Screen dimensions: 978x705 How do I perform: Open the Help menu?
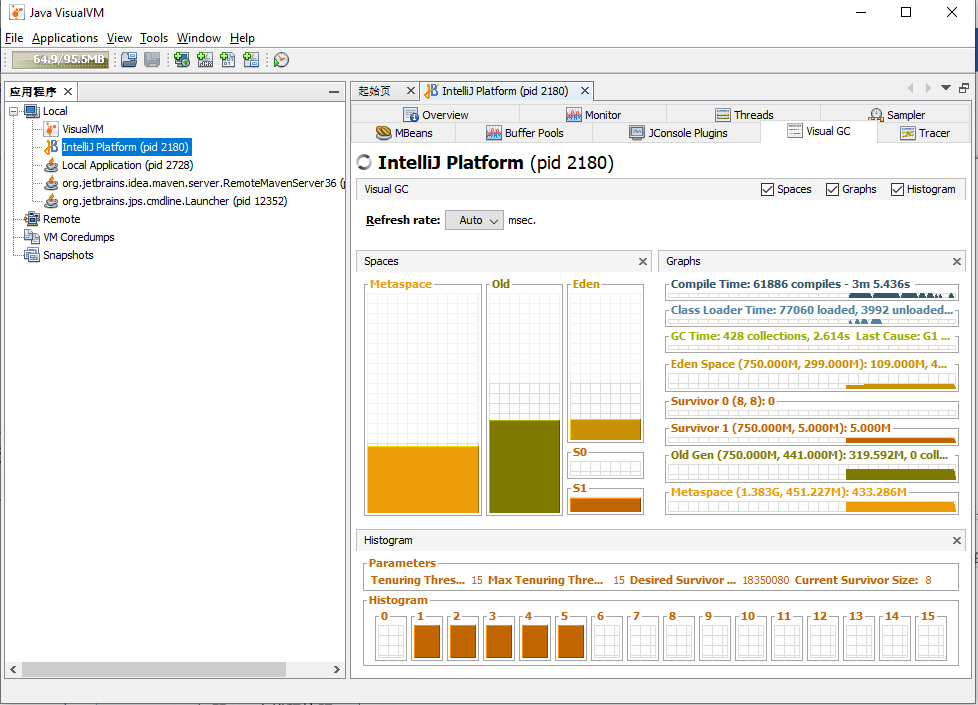click(243, 38)
